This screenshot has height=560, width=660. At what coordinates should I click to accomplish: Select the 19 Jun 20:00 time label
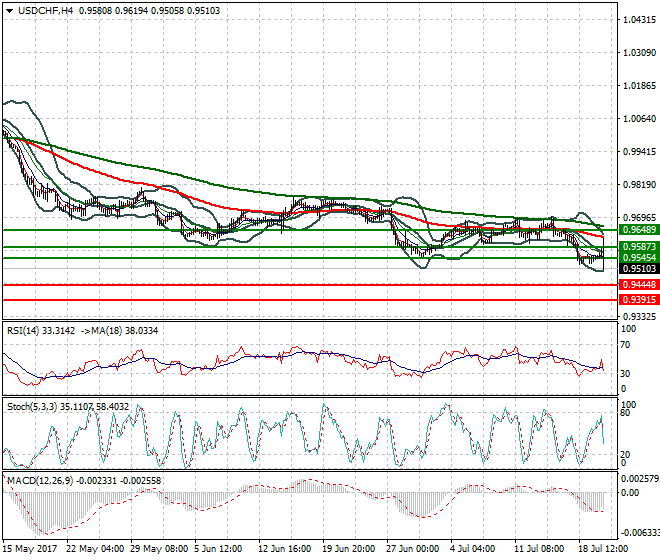click(349, 549)
